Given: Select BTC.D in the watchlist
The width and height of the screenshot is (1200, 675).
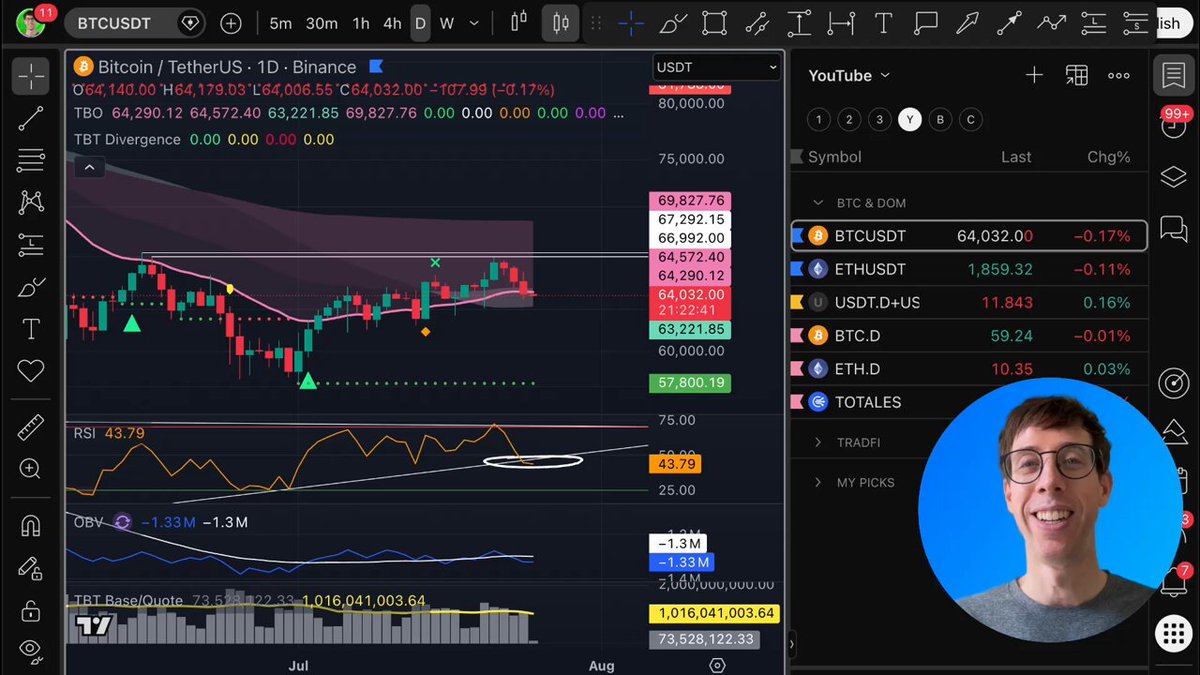Looking at the screenshot, I should [969, 335].
